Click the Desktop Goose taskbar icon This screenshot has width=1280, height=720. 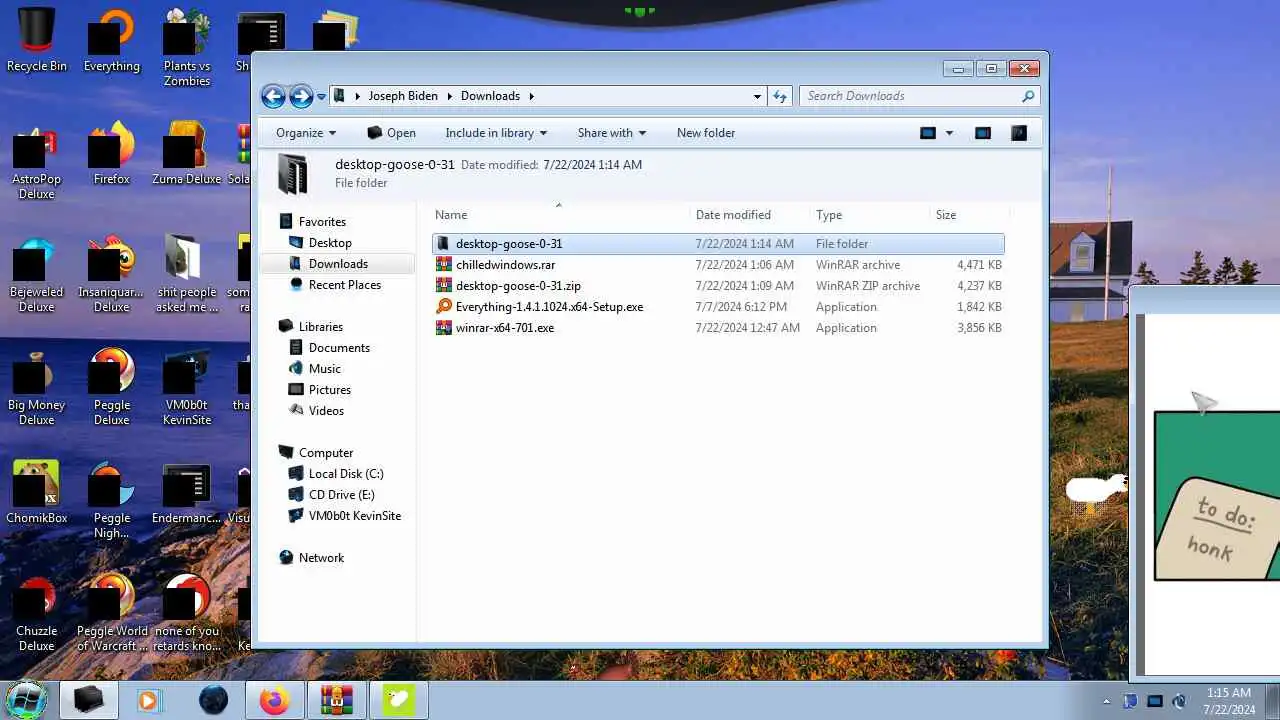point(398,700)
